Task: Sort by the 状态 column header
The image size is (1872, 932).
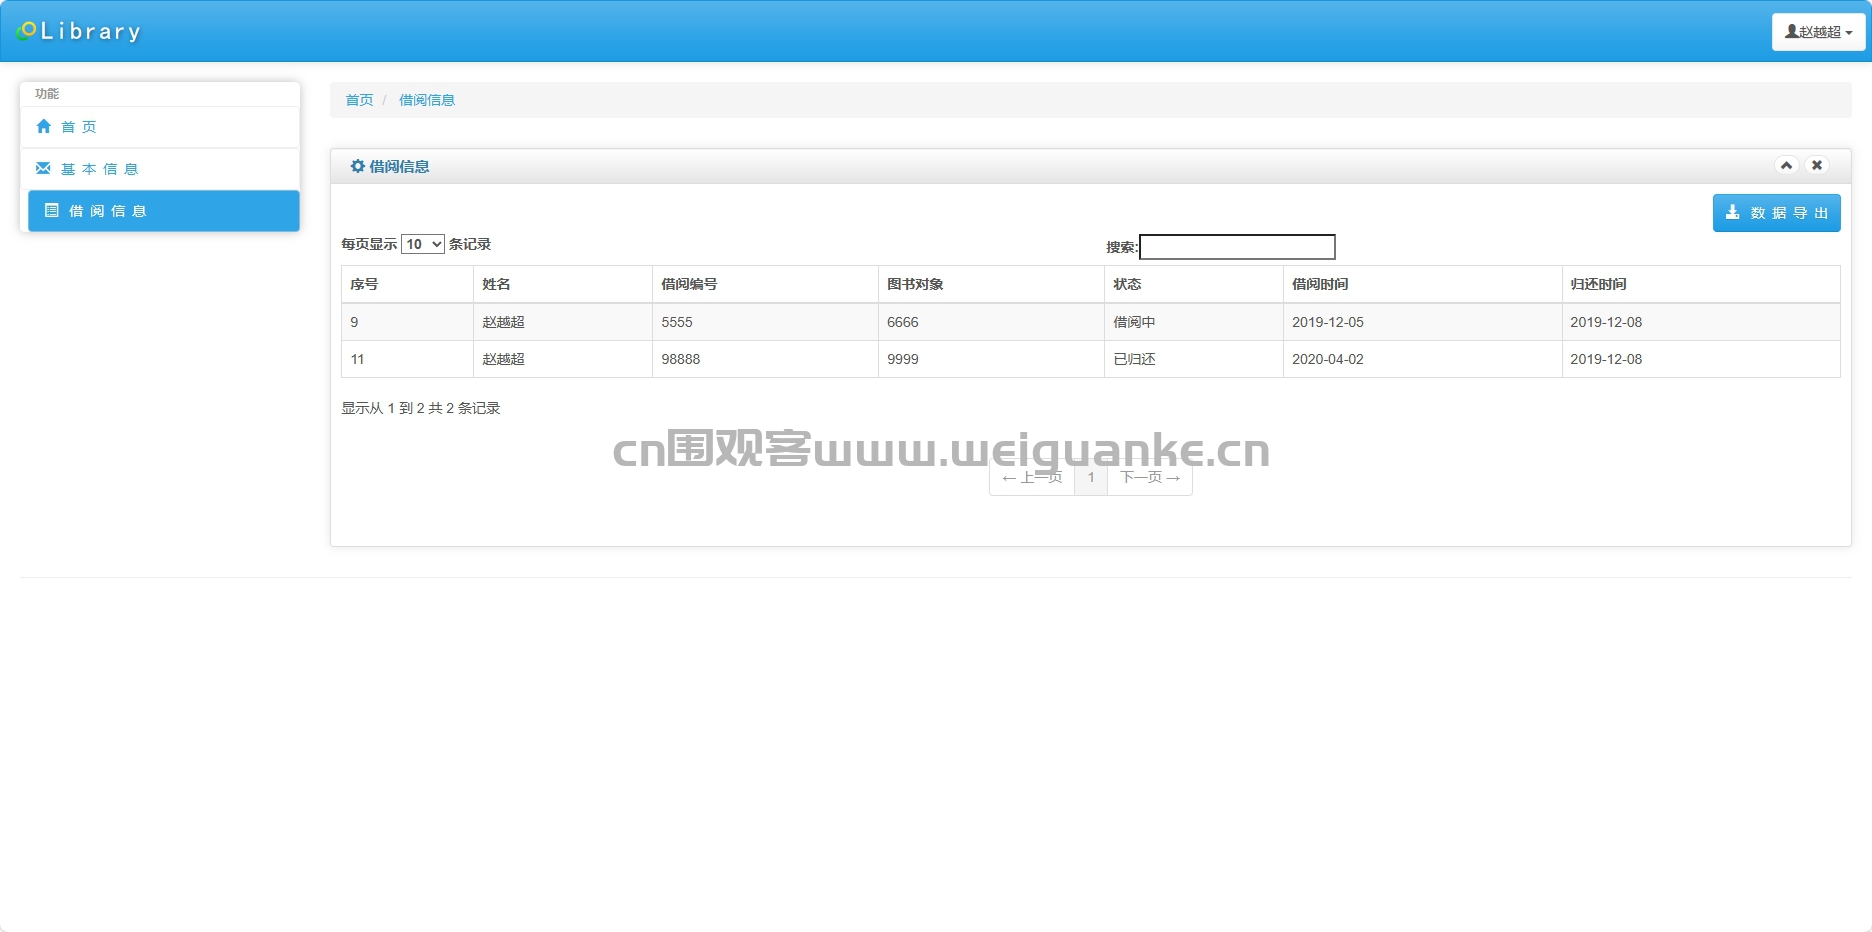Action: [x=1194, y=284]
